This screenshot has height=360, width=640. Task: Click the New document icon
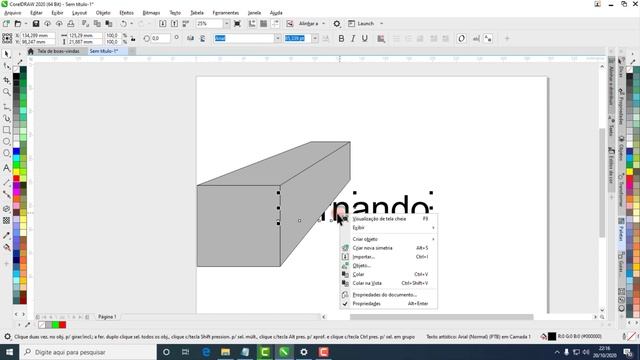tap(6, 24)
